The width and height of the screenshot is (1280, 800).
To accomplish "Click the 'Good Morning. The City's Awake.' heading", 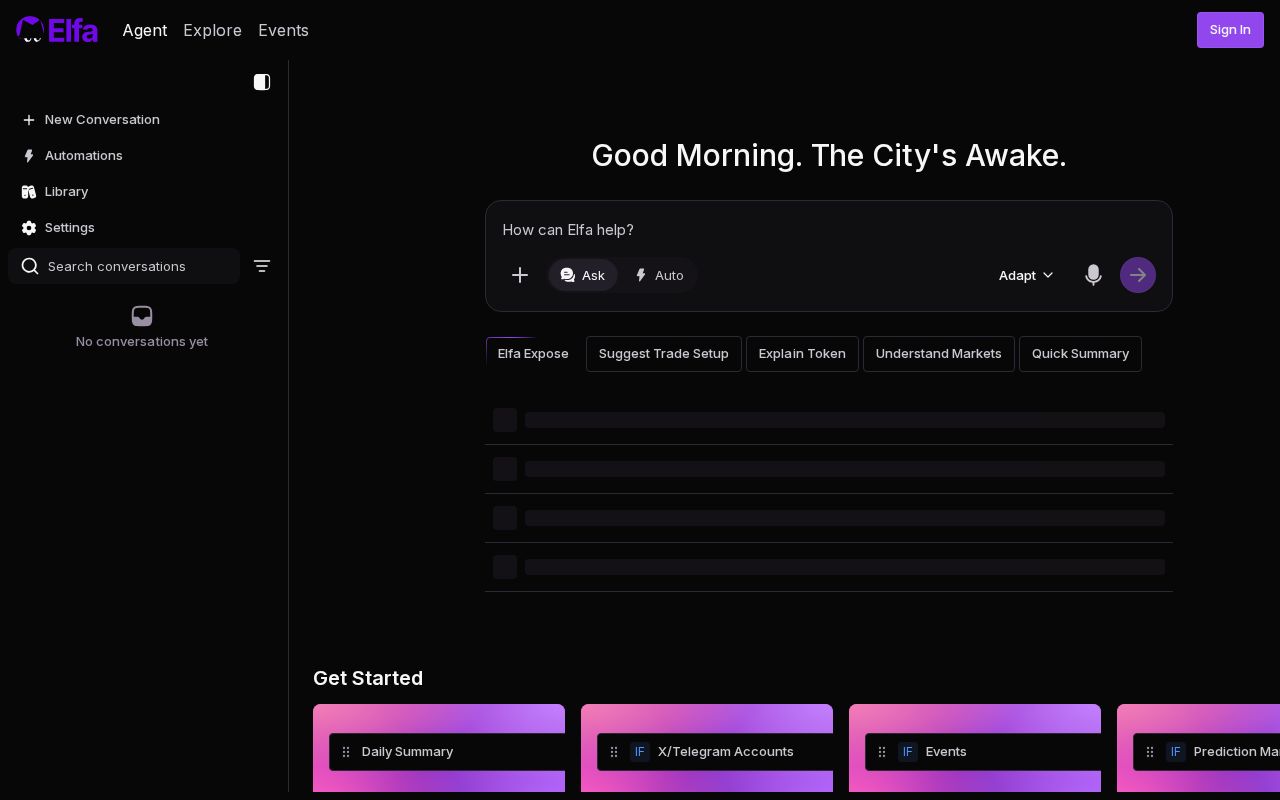I will point(829,156).
